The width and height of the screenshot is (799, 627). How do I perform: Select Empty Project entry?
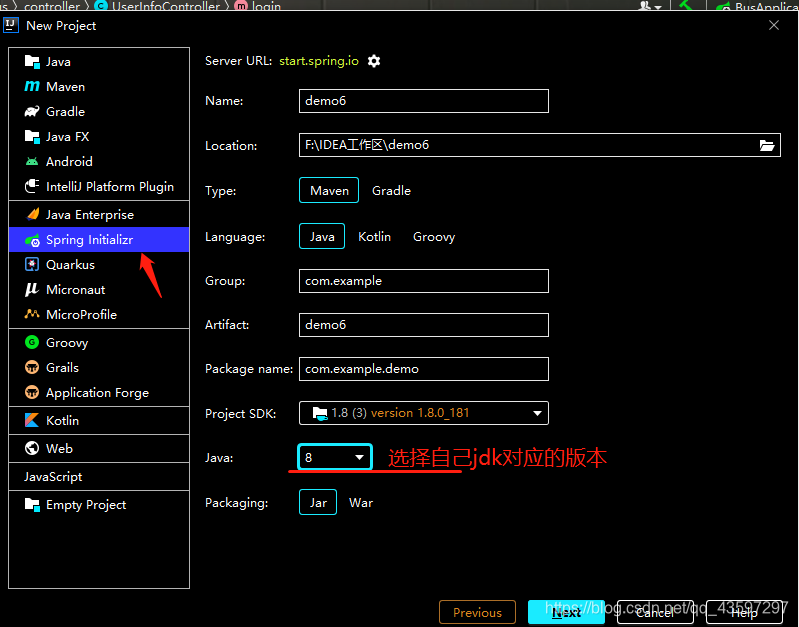click(x=99, y=505)
